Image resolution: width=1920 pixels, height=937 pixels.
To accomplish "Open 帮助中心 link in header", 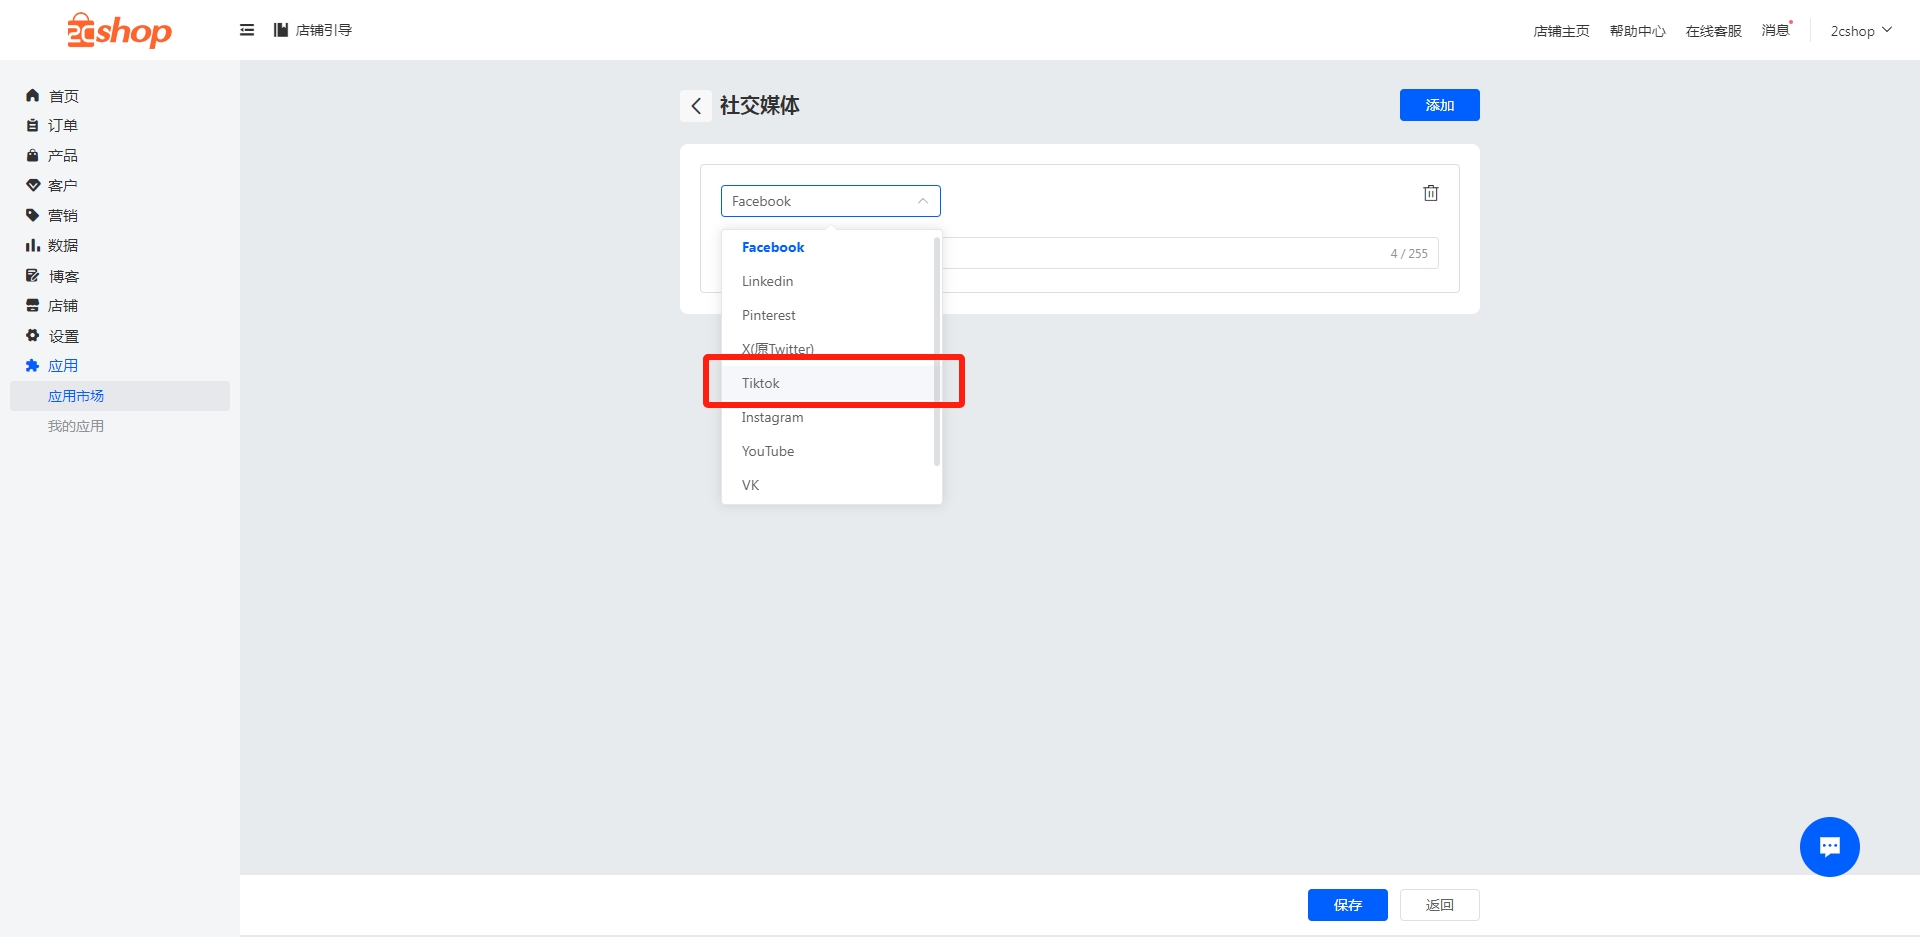I will coord(1637,31).
